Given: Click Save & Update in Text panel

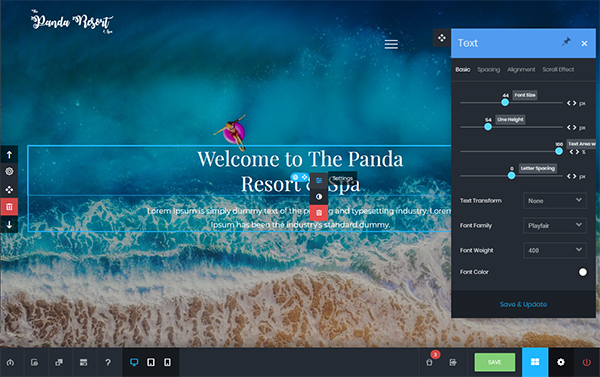Looking at the screenshot, I should (523, 304).
